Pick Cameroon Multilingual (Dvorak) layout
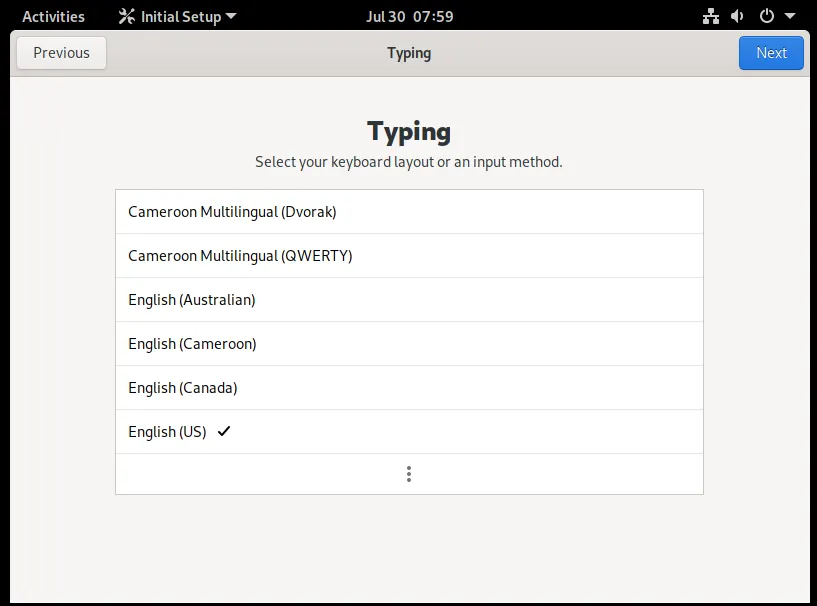 [x=232, y=212]
